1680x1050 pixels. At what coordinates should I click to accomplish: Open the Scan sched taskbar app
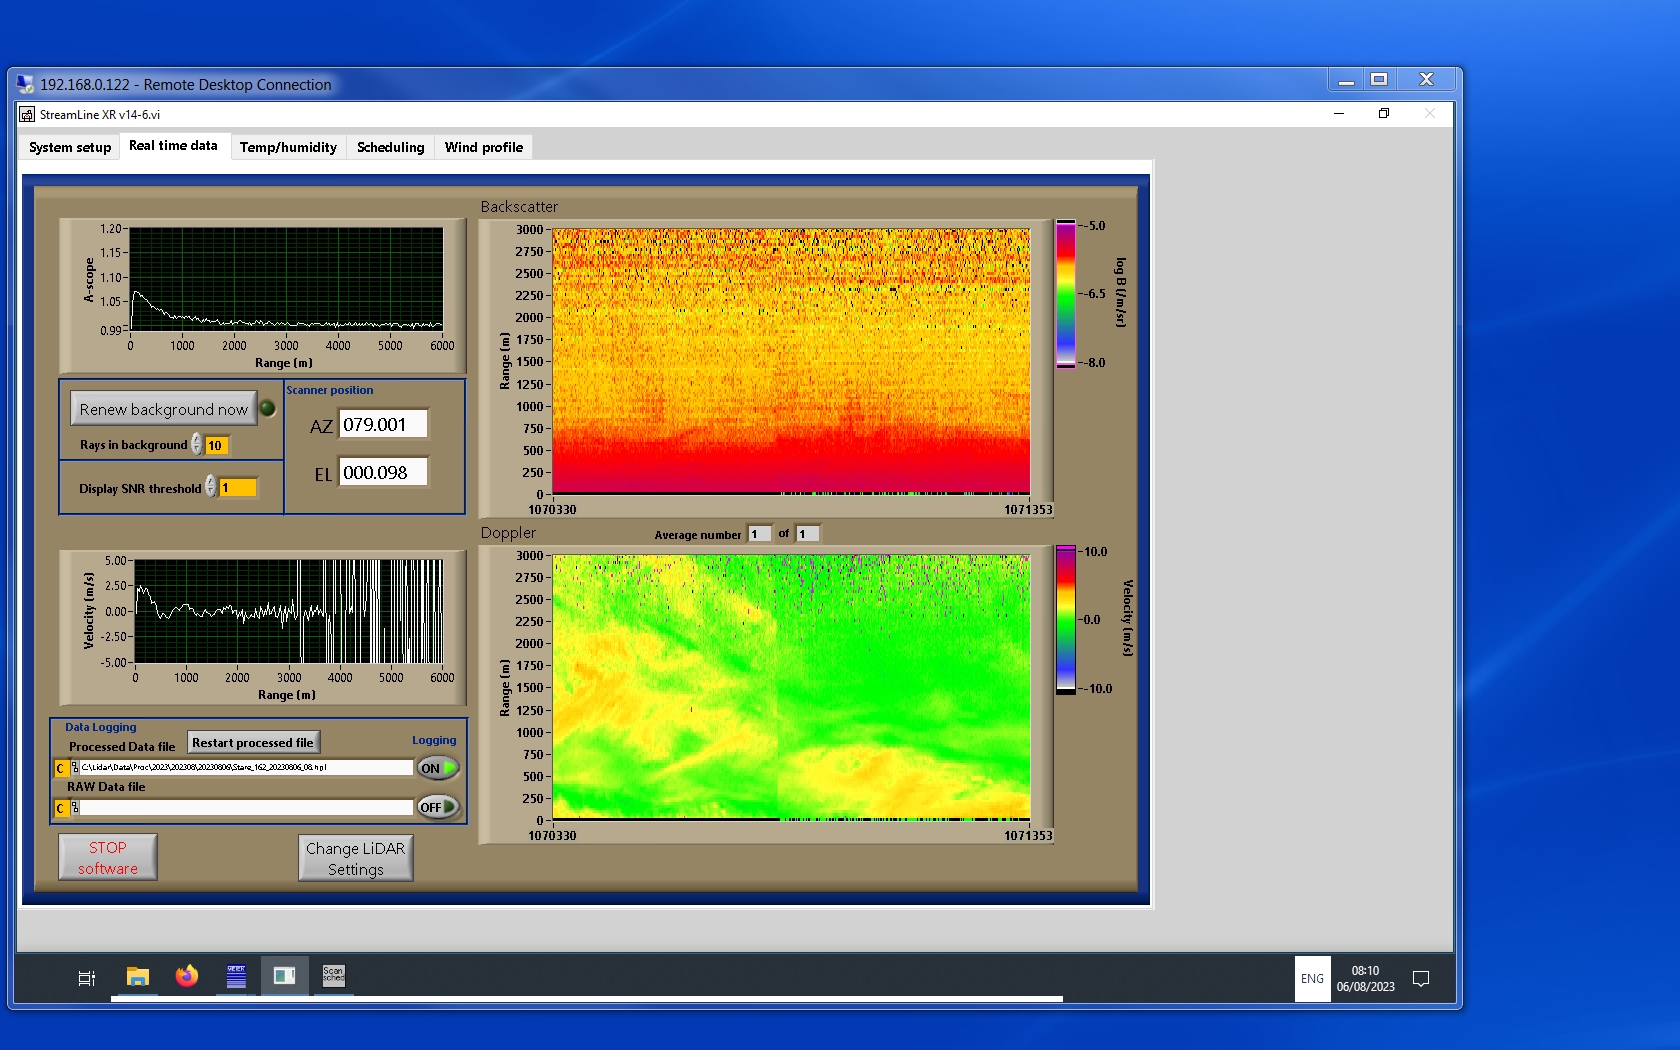point(333,976)
